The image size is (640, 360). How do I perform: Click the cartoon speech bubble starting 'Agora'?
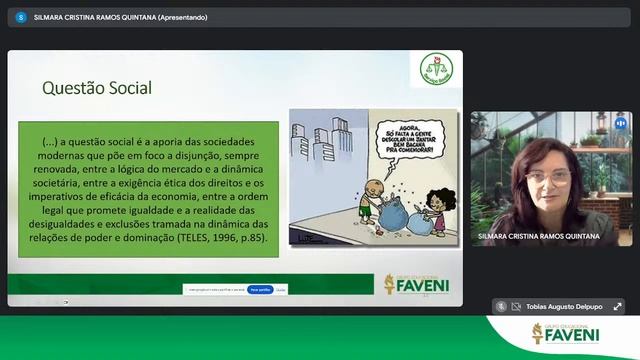click(x=410, y=140)
